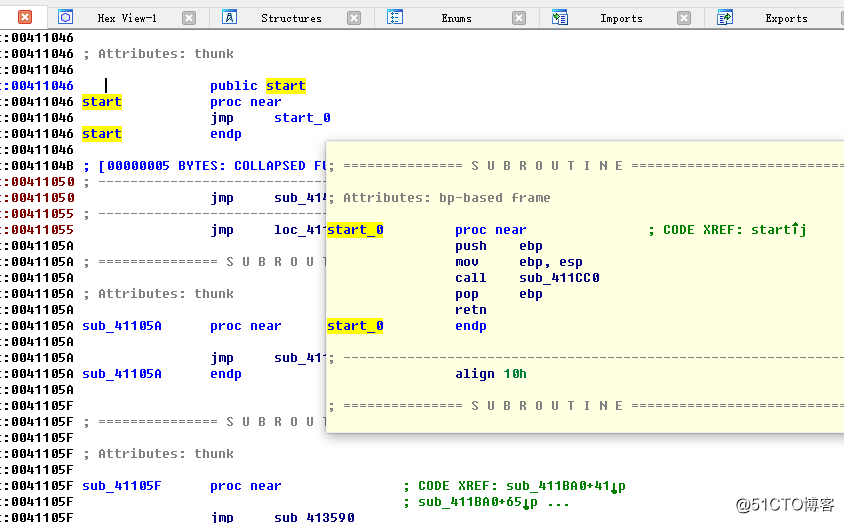Click 'sub_41105A' label at endp
Image resolution: width=844 pixels, height=523 pixels.
coord(122,374)
